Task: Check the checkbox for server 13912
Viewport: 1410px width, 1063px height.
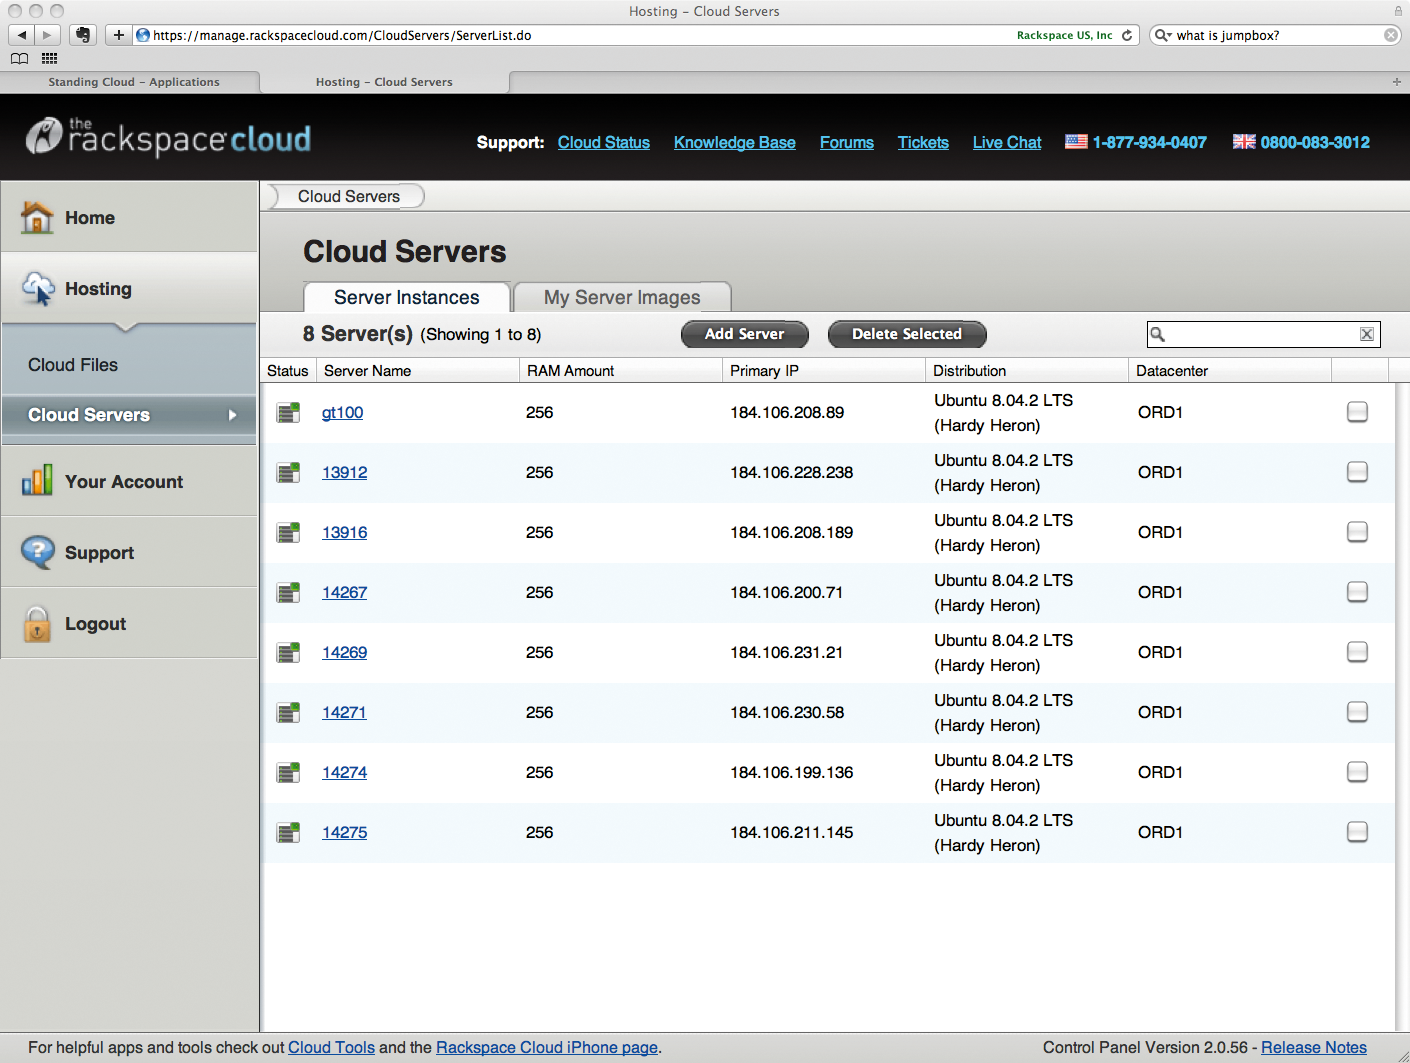Action: [x=1357, y=472]
